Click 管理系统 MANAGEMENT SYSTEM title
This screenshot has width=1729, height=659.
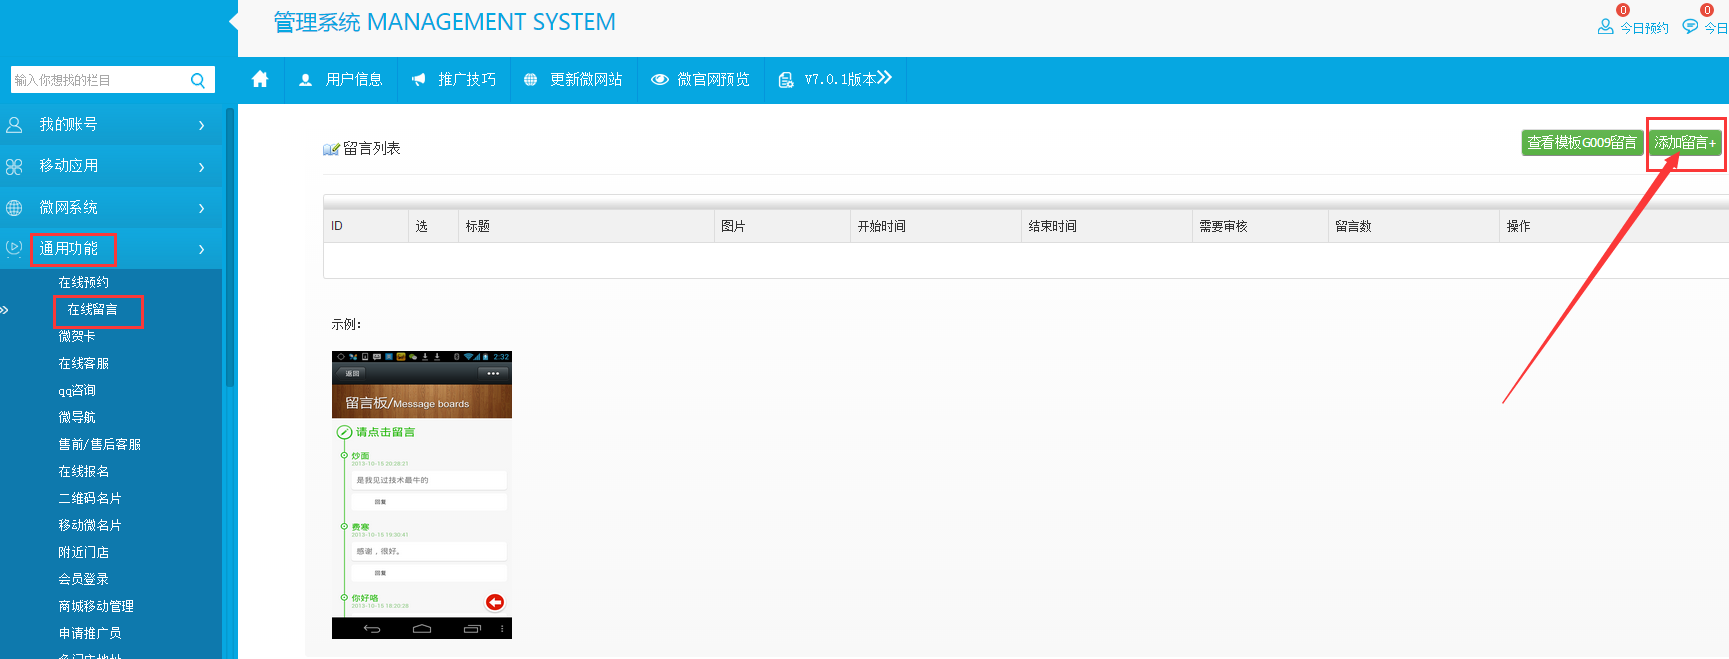tap(445, 22)
